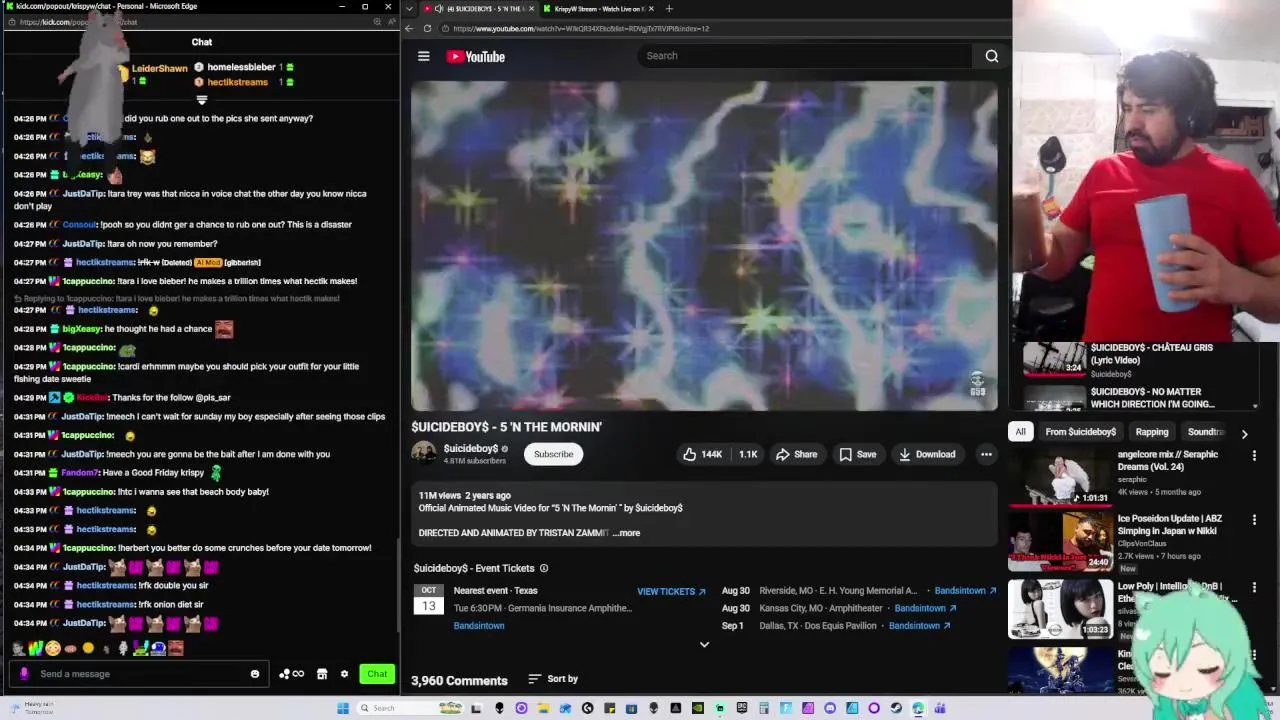Image resolution: width=1280 pixels, height=720 pixels.
Task: Download the video
Action: [927, 454]
